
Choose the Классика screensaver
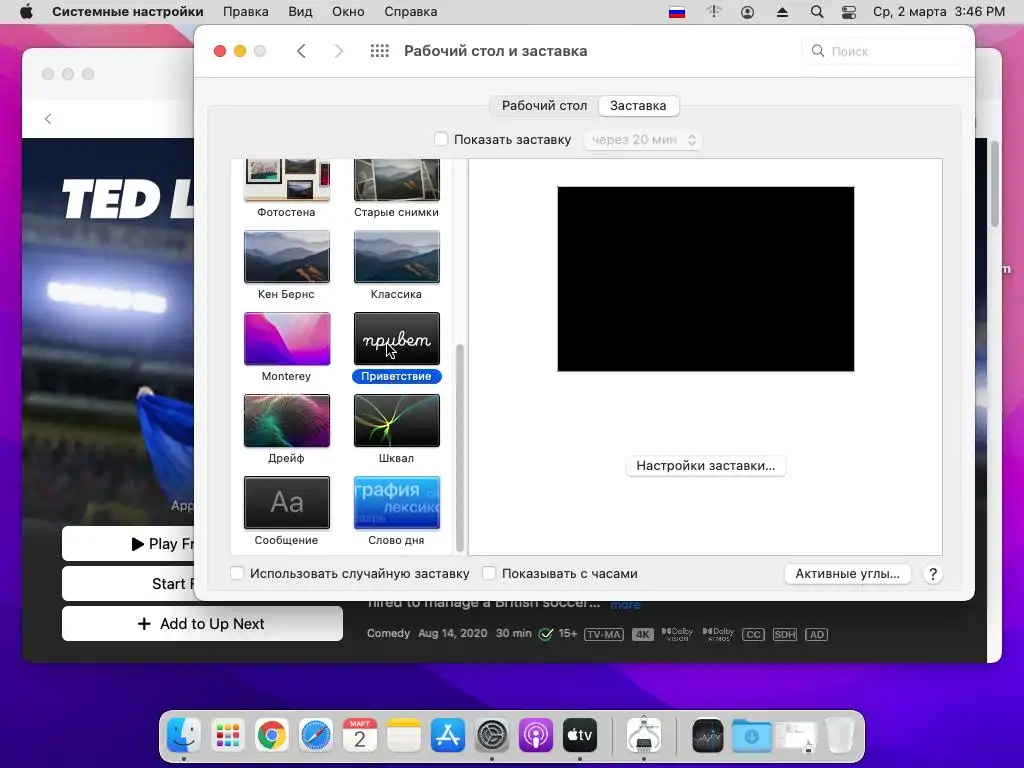pyautogui.click(x=396, y=257)
